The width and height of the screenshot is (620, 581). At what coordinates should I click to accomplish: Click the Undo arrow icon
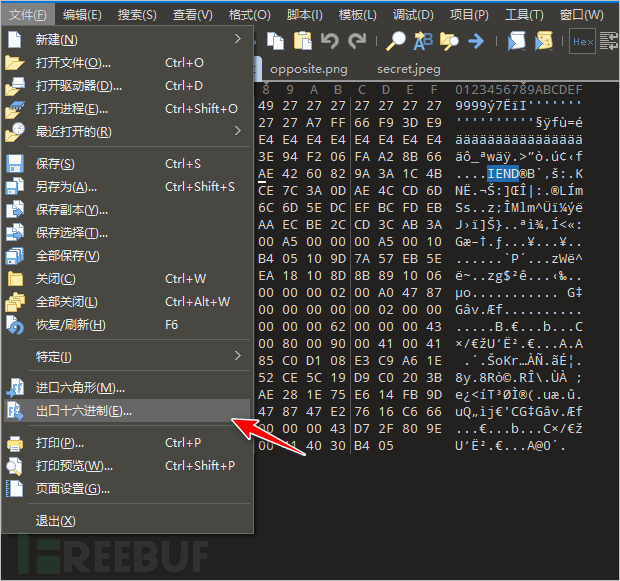(x=330, y=41)
